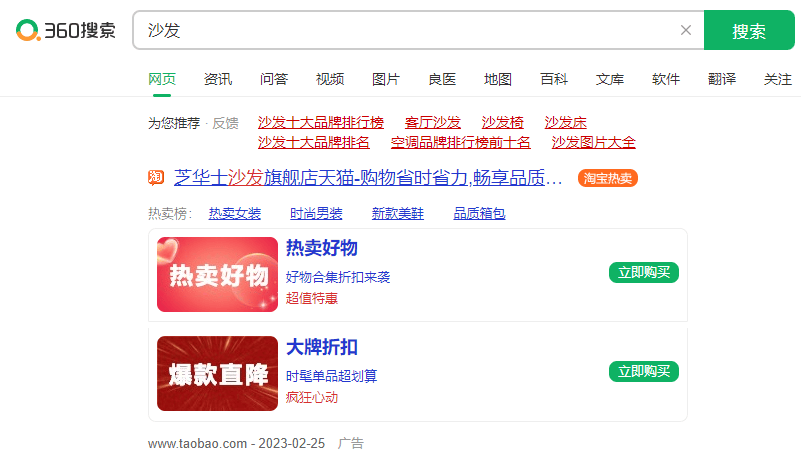The height and width of the screenshot is (464, 801).
Task: Open suggestion 沙发图片大全
Action: pyautogui.click(x=594, y=142)
